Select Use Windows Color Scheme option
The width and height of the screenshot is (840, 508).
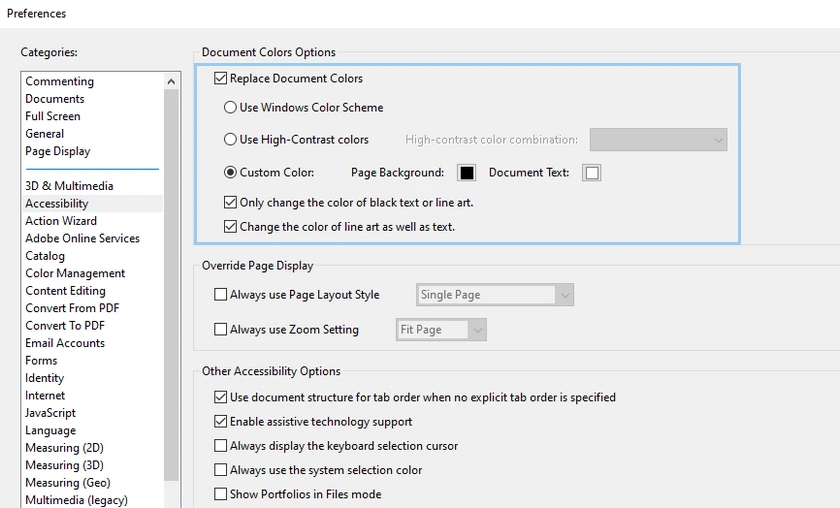coord(231,108)
